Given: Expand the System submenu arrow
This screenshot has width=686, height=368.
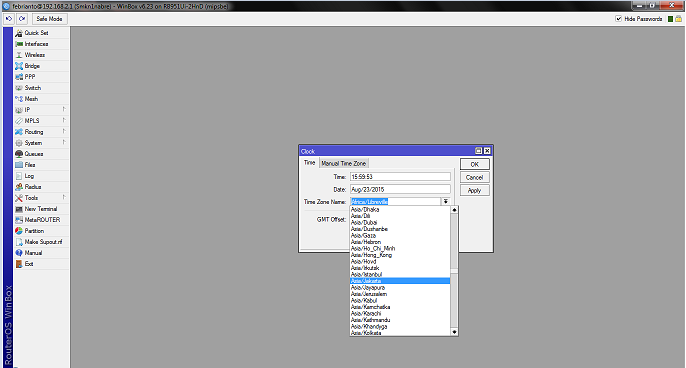Looking at the screenshot, I should click(64, 142).
